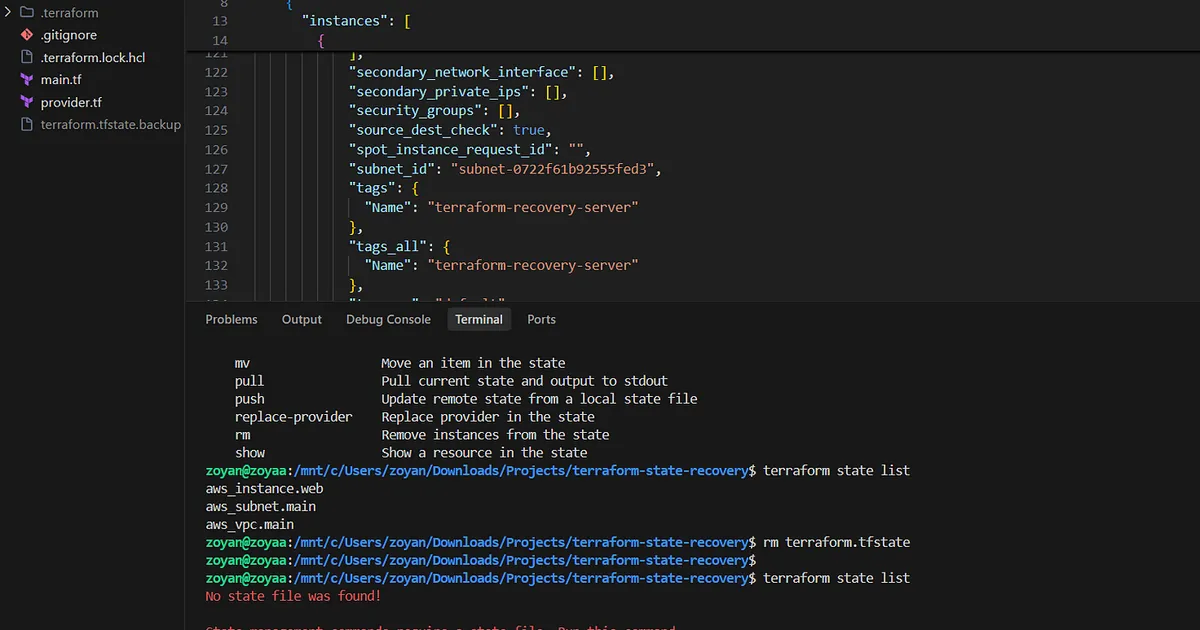
Task: Click the "push" subcommand in terminal help
Action: tap(250, 398)
